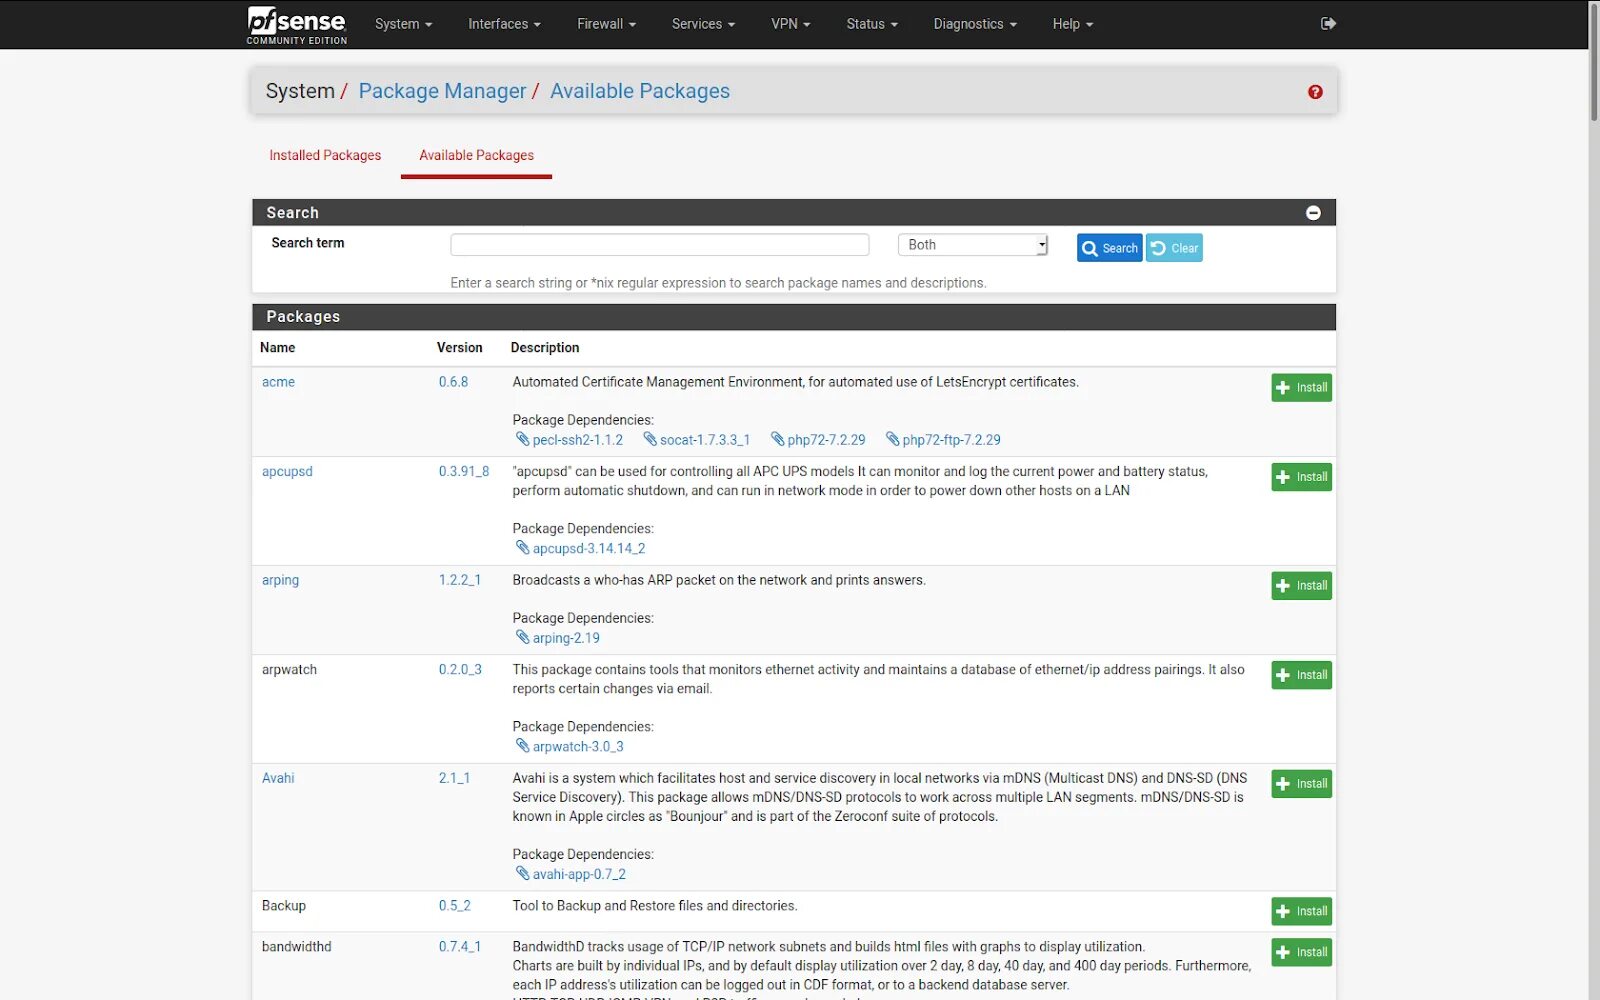Switch to the Installed Packages tab
The width and height of the screenshot is (1600, 1000).
click(x=325, y=156)
